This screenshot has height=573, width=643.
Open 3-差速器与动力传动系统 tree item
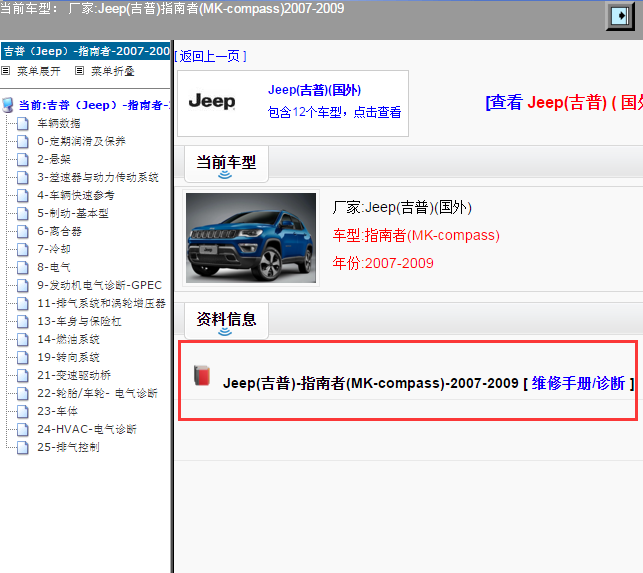[x=98, y=177]
